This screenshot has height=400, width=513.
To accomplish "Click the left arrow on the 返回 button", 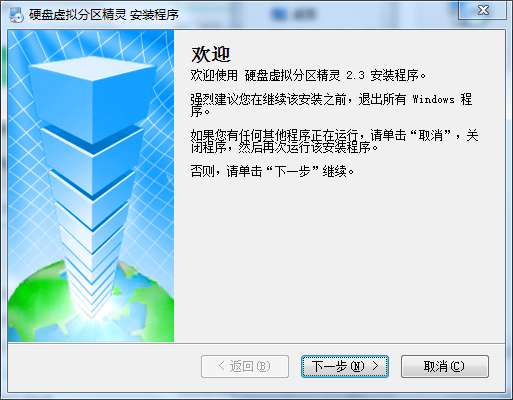I will click(x=221, y=366).
